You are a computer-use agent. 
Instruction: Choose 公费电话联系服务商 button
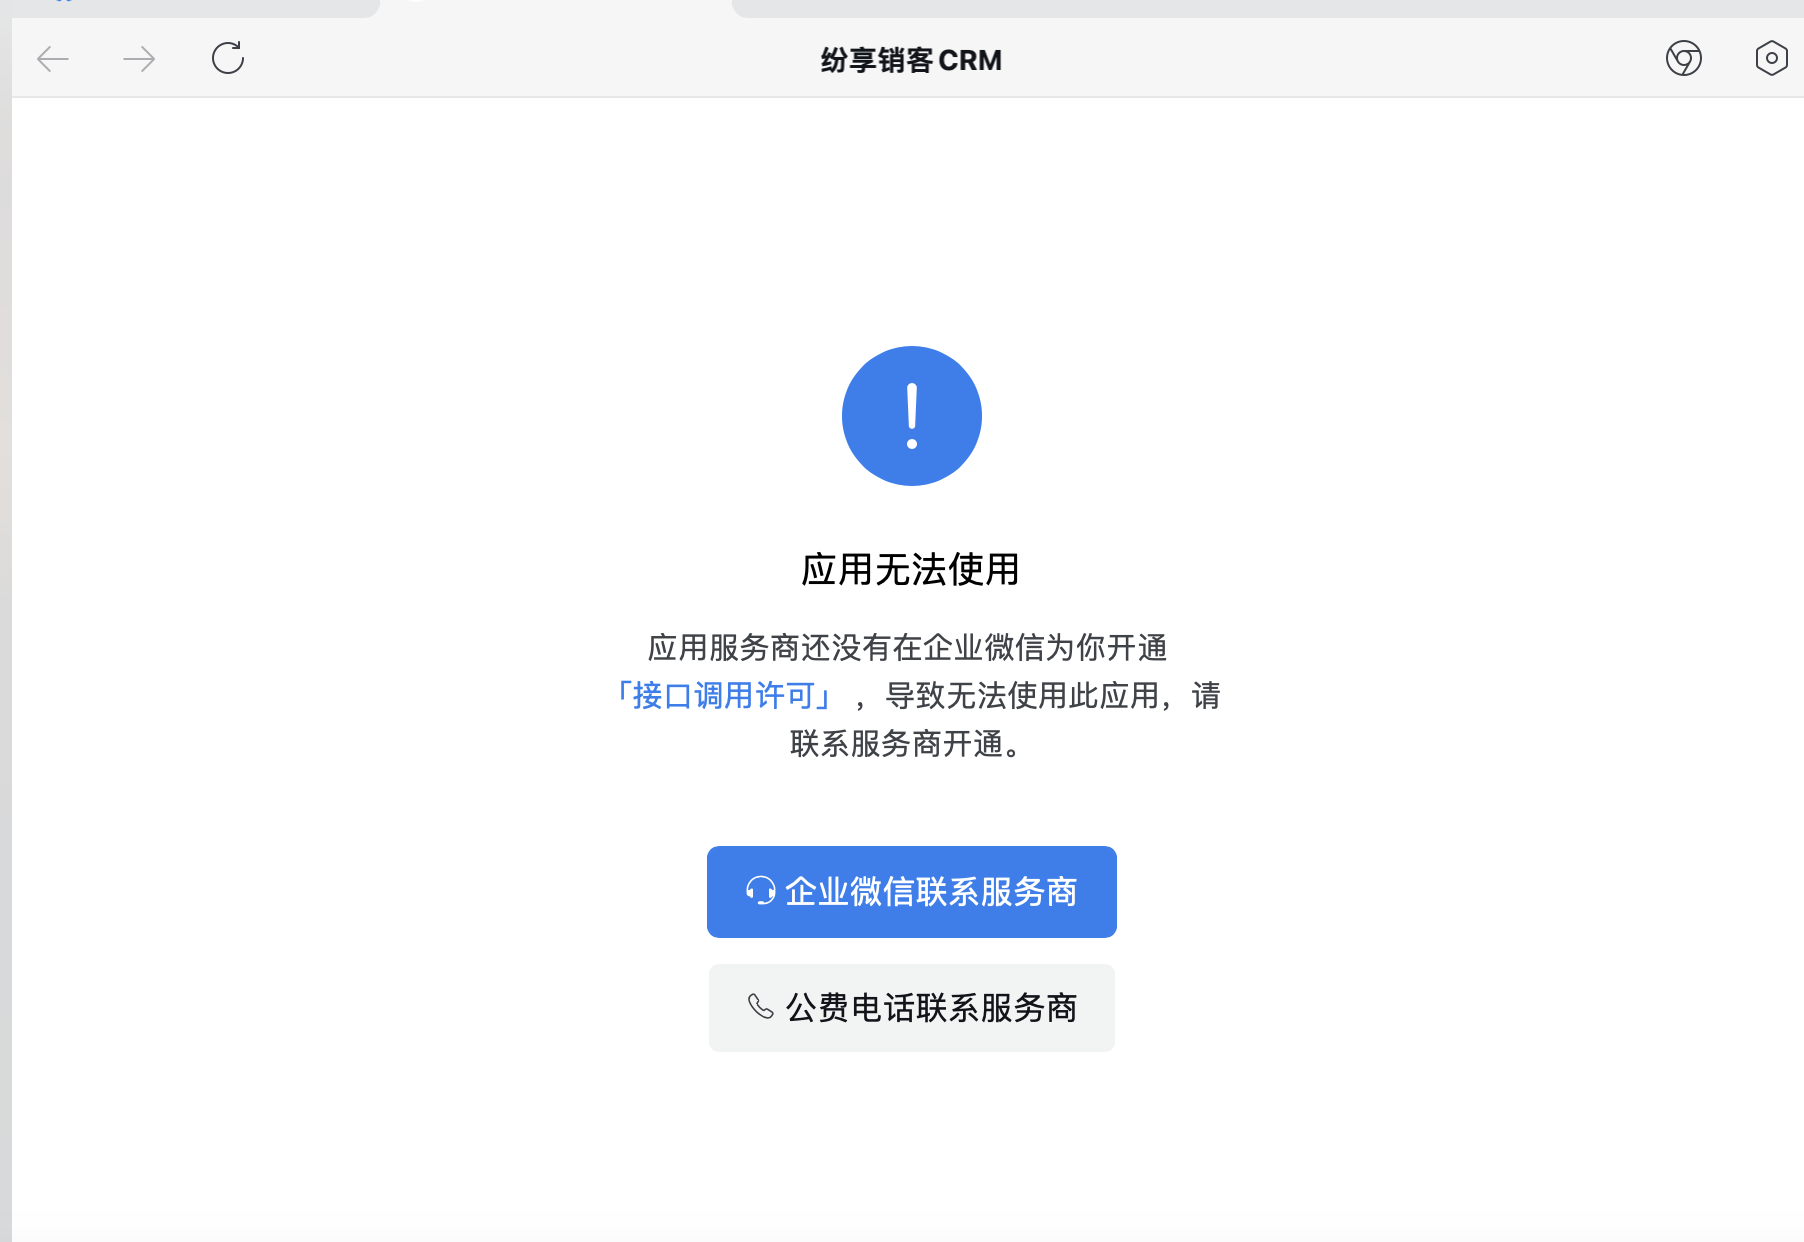pos(912,1008)
